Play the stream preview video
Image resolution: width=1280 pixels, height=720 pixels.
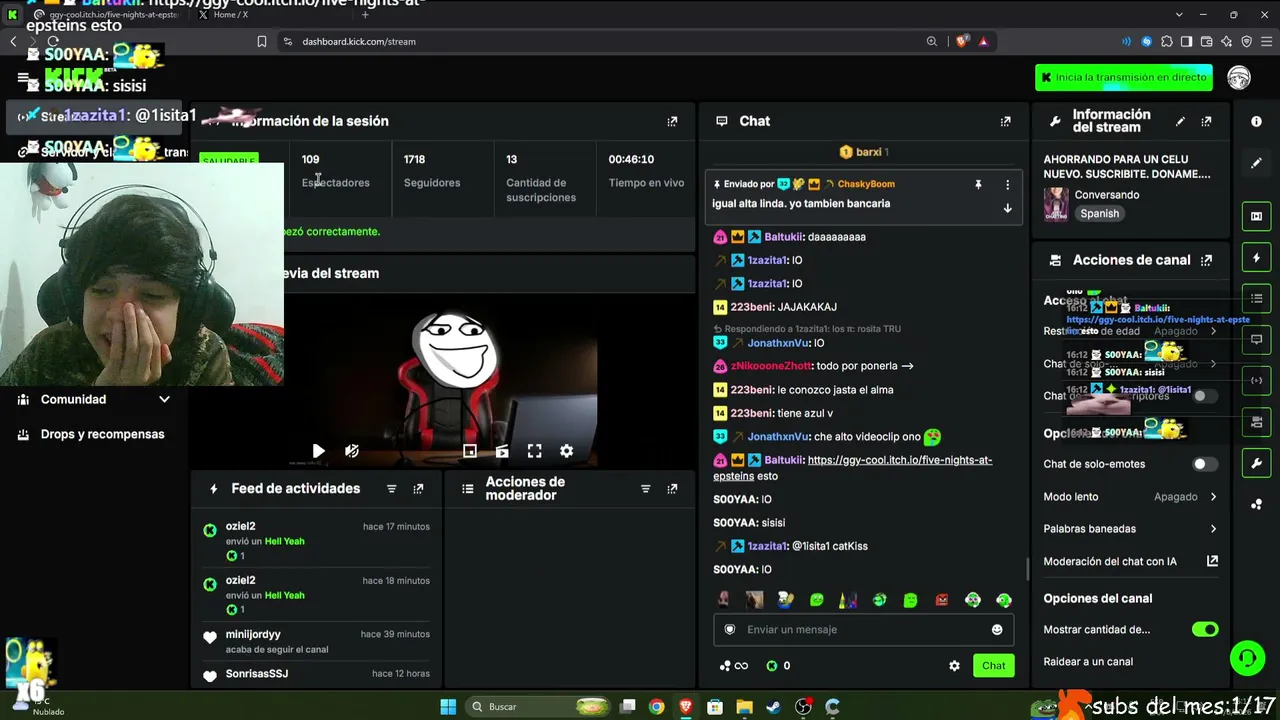point(318,451)
